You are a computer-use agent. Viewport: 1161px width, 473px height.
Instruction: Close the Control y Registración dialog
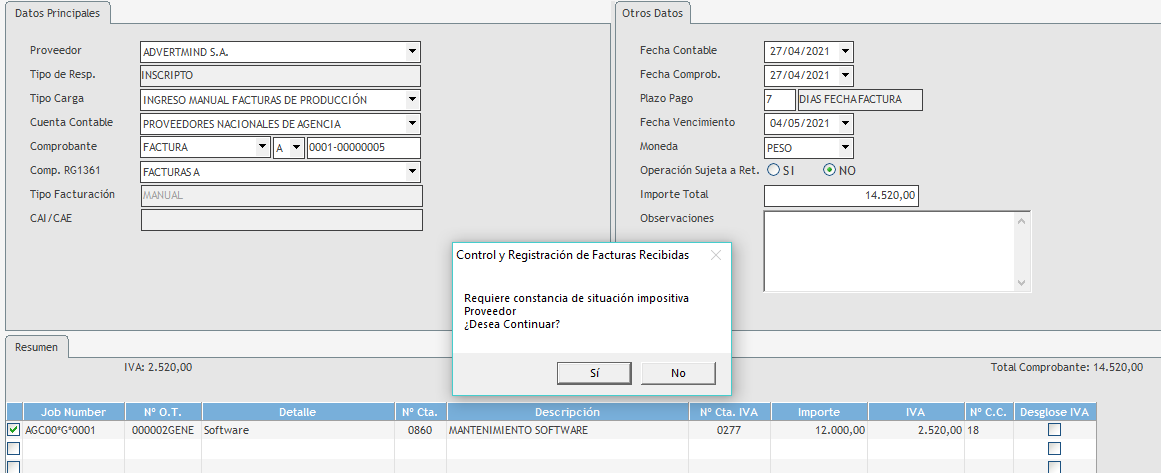(x=715, y=255)
